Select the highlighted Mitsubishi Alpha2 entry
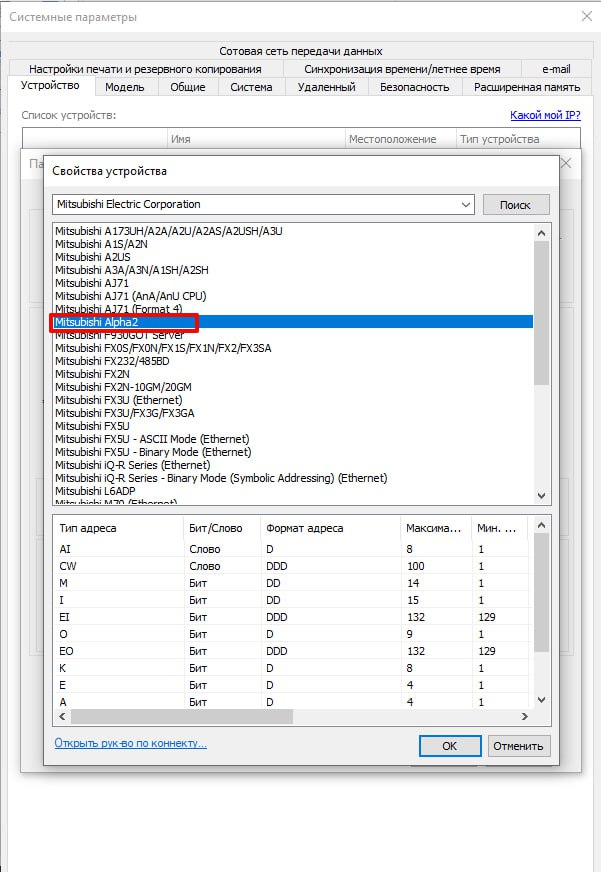The image size is (601, 872). 294,322
